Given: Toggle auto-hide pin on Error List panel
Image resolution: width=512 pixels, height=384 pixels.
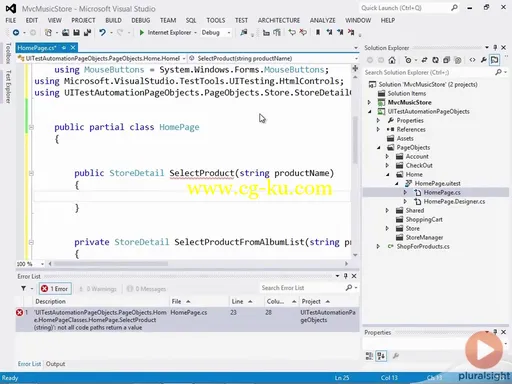Looking at the screenshot, I should [346, 276].
